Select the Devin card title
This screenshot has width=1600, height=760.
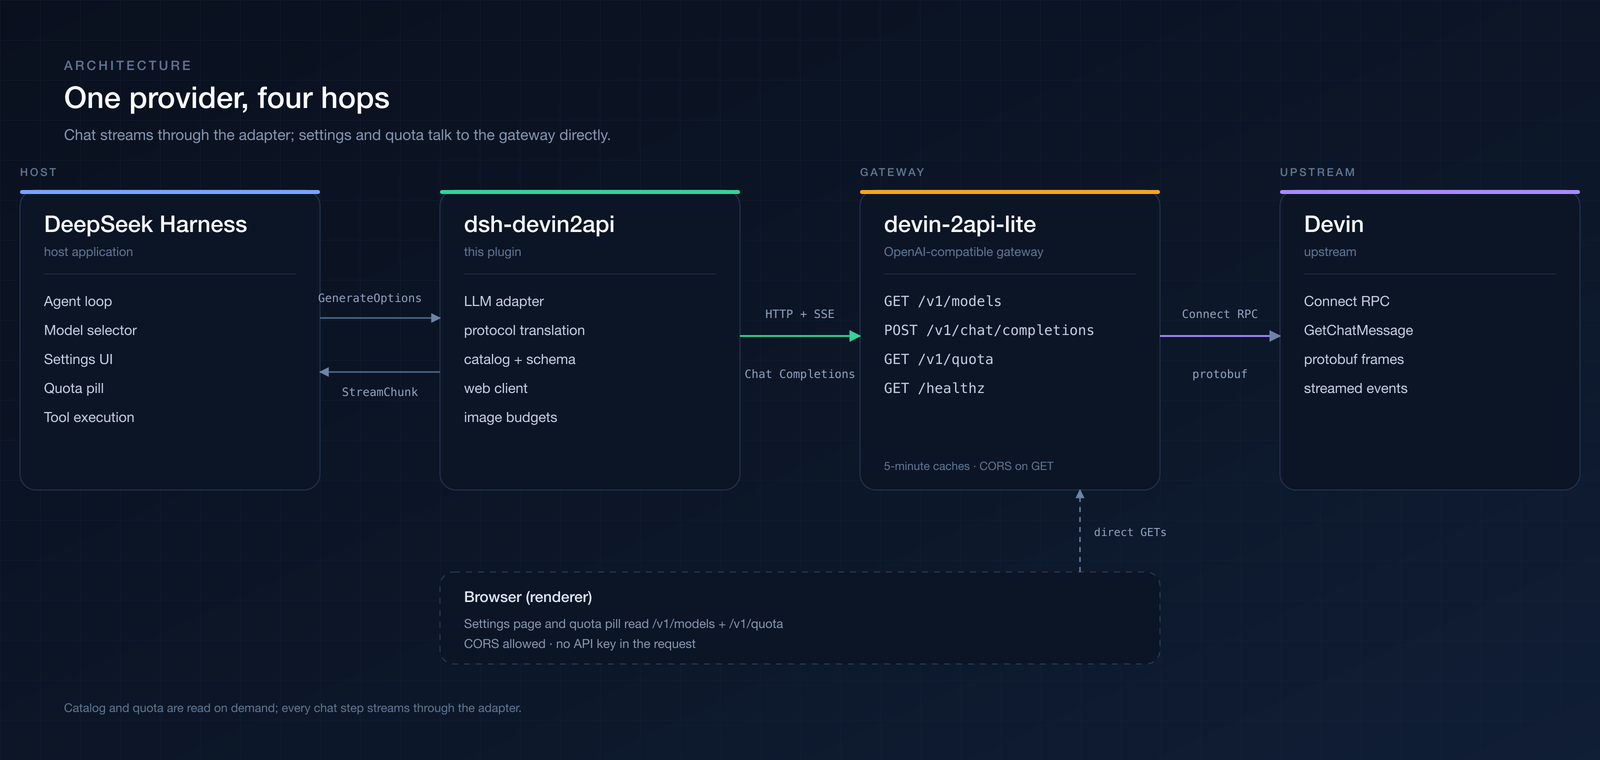point(1334,224)
